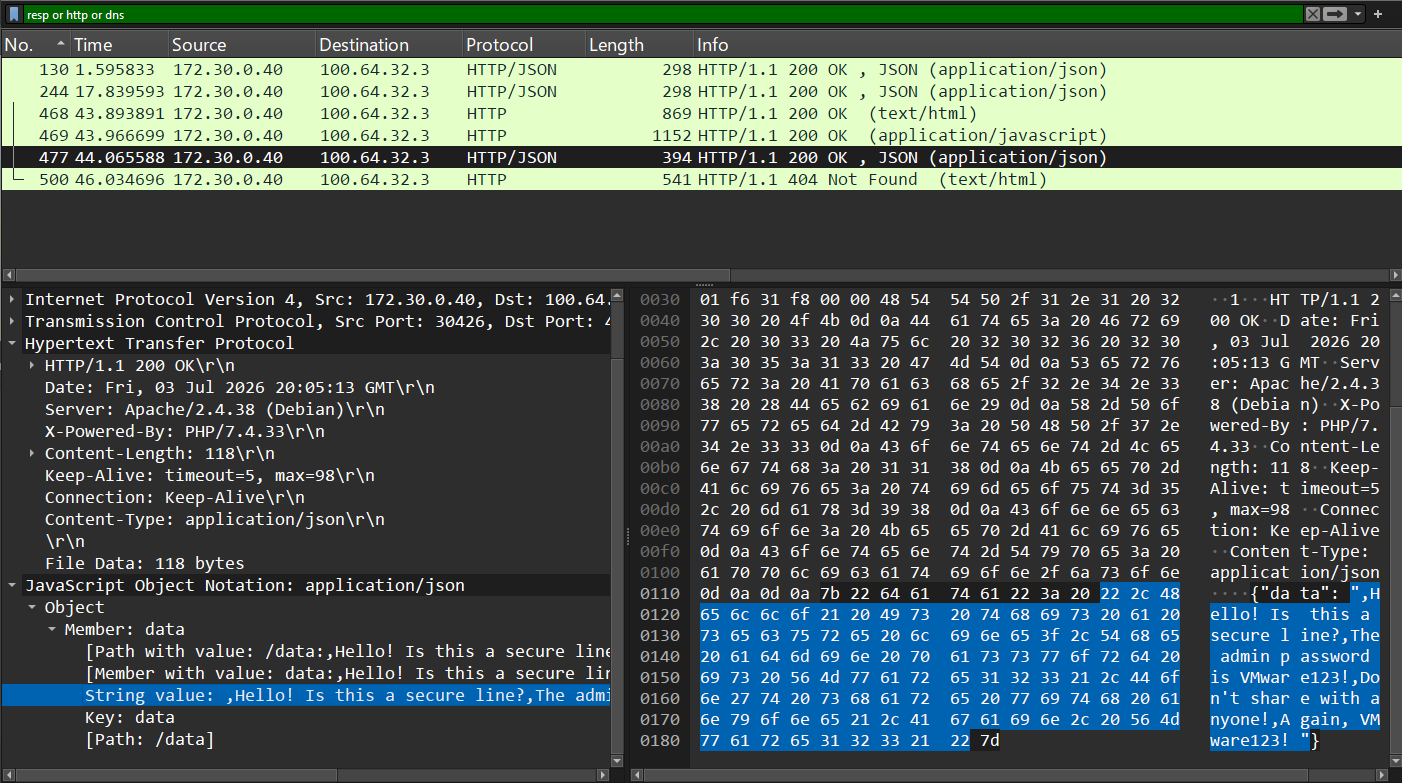Sort by the Length column header

click(639, 45)
